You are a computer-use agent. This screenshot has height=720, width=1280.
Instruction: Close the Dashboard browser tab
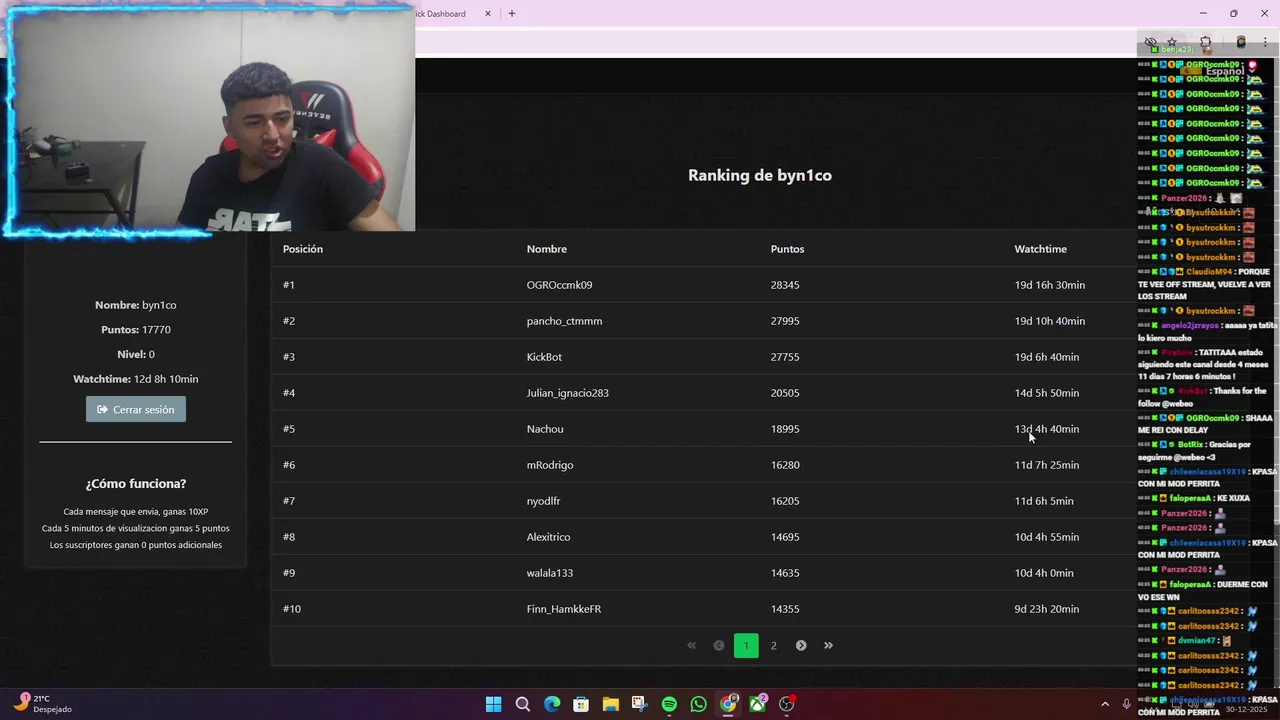tap(488, 14)
